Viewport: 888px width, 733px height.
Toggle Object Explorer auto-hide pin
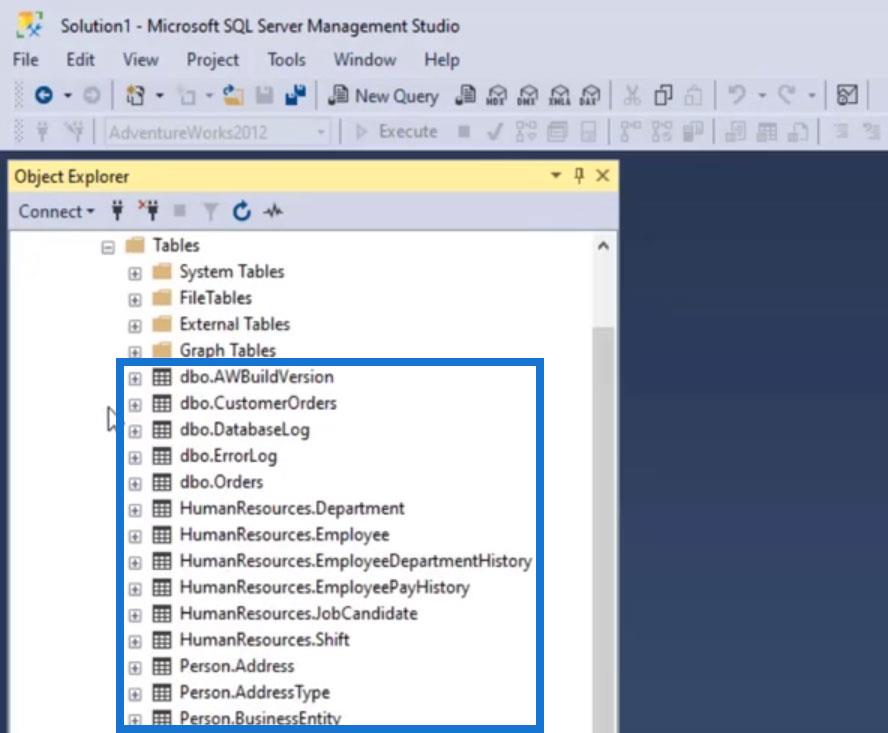[579, 176]
